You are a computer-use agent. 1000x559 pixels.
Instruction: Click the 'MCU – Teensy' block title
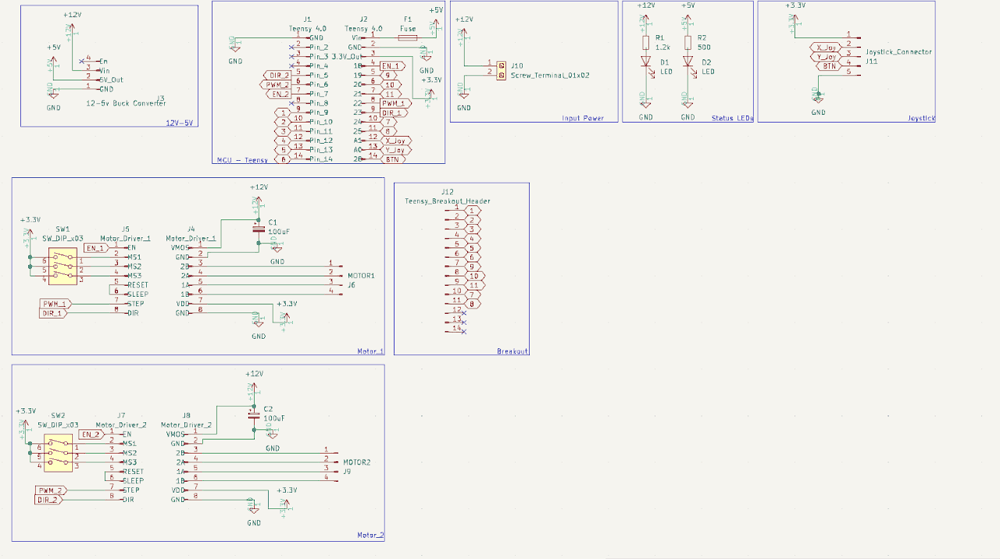(242, 160)
